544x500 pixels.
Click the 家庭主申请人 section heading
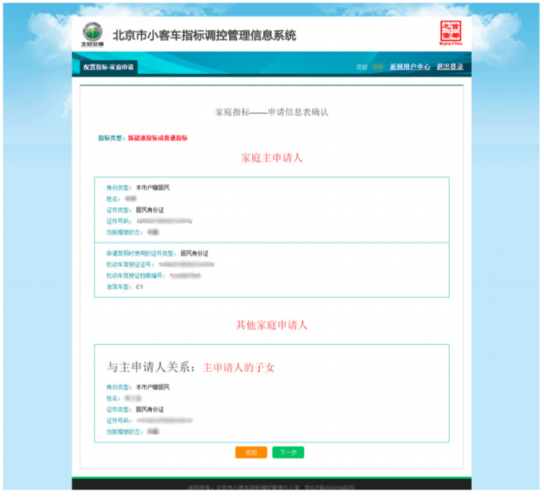272,158
